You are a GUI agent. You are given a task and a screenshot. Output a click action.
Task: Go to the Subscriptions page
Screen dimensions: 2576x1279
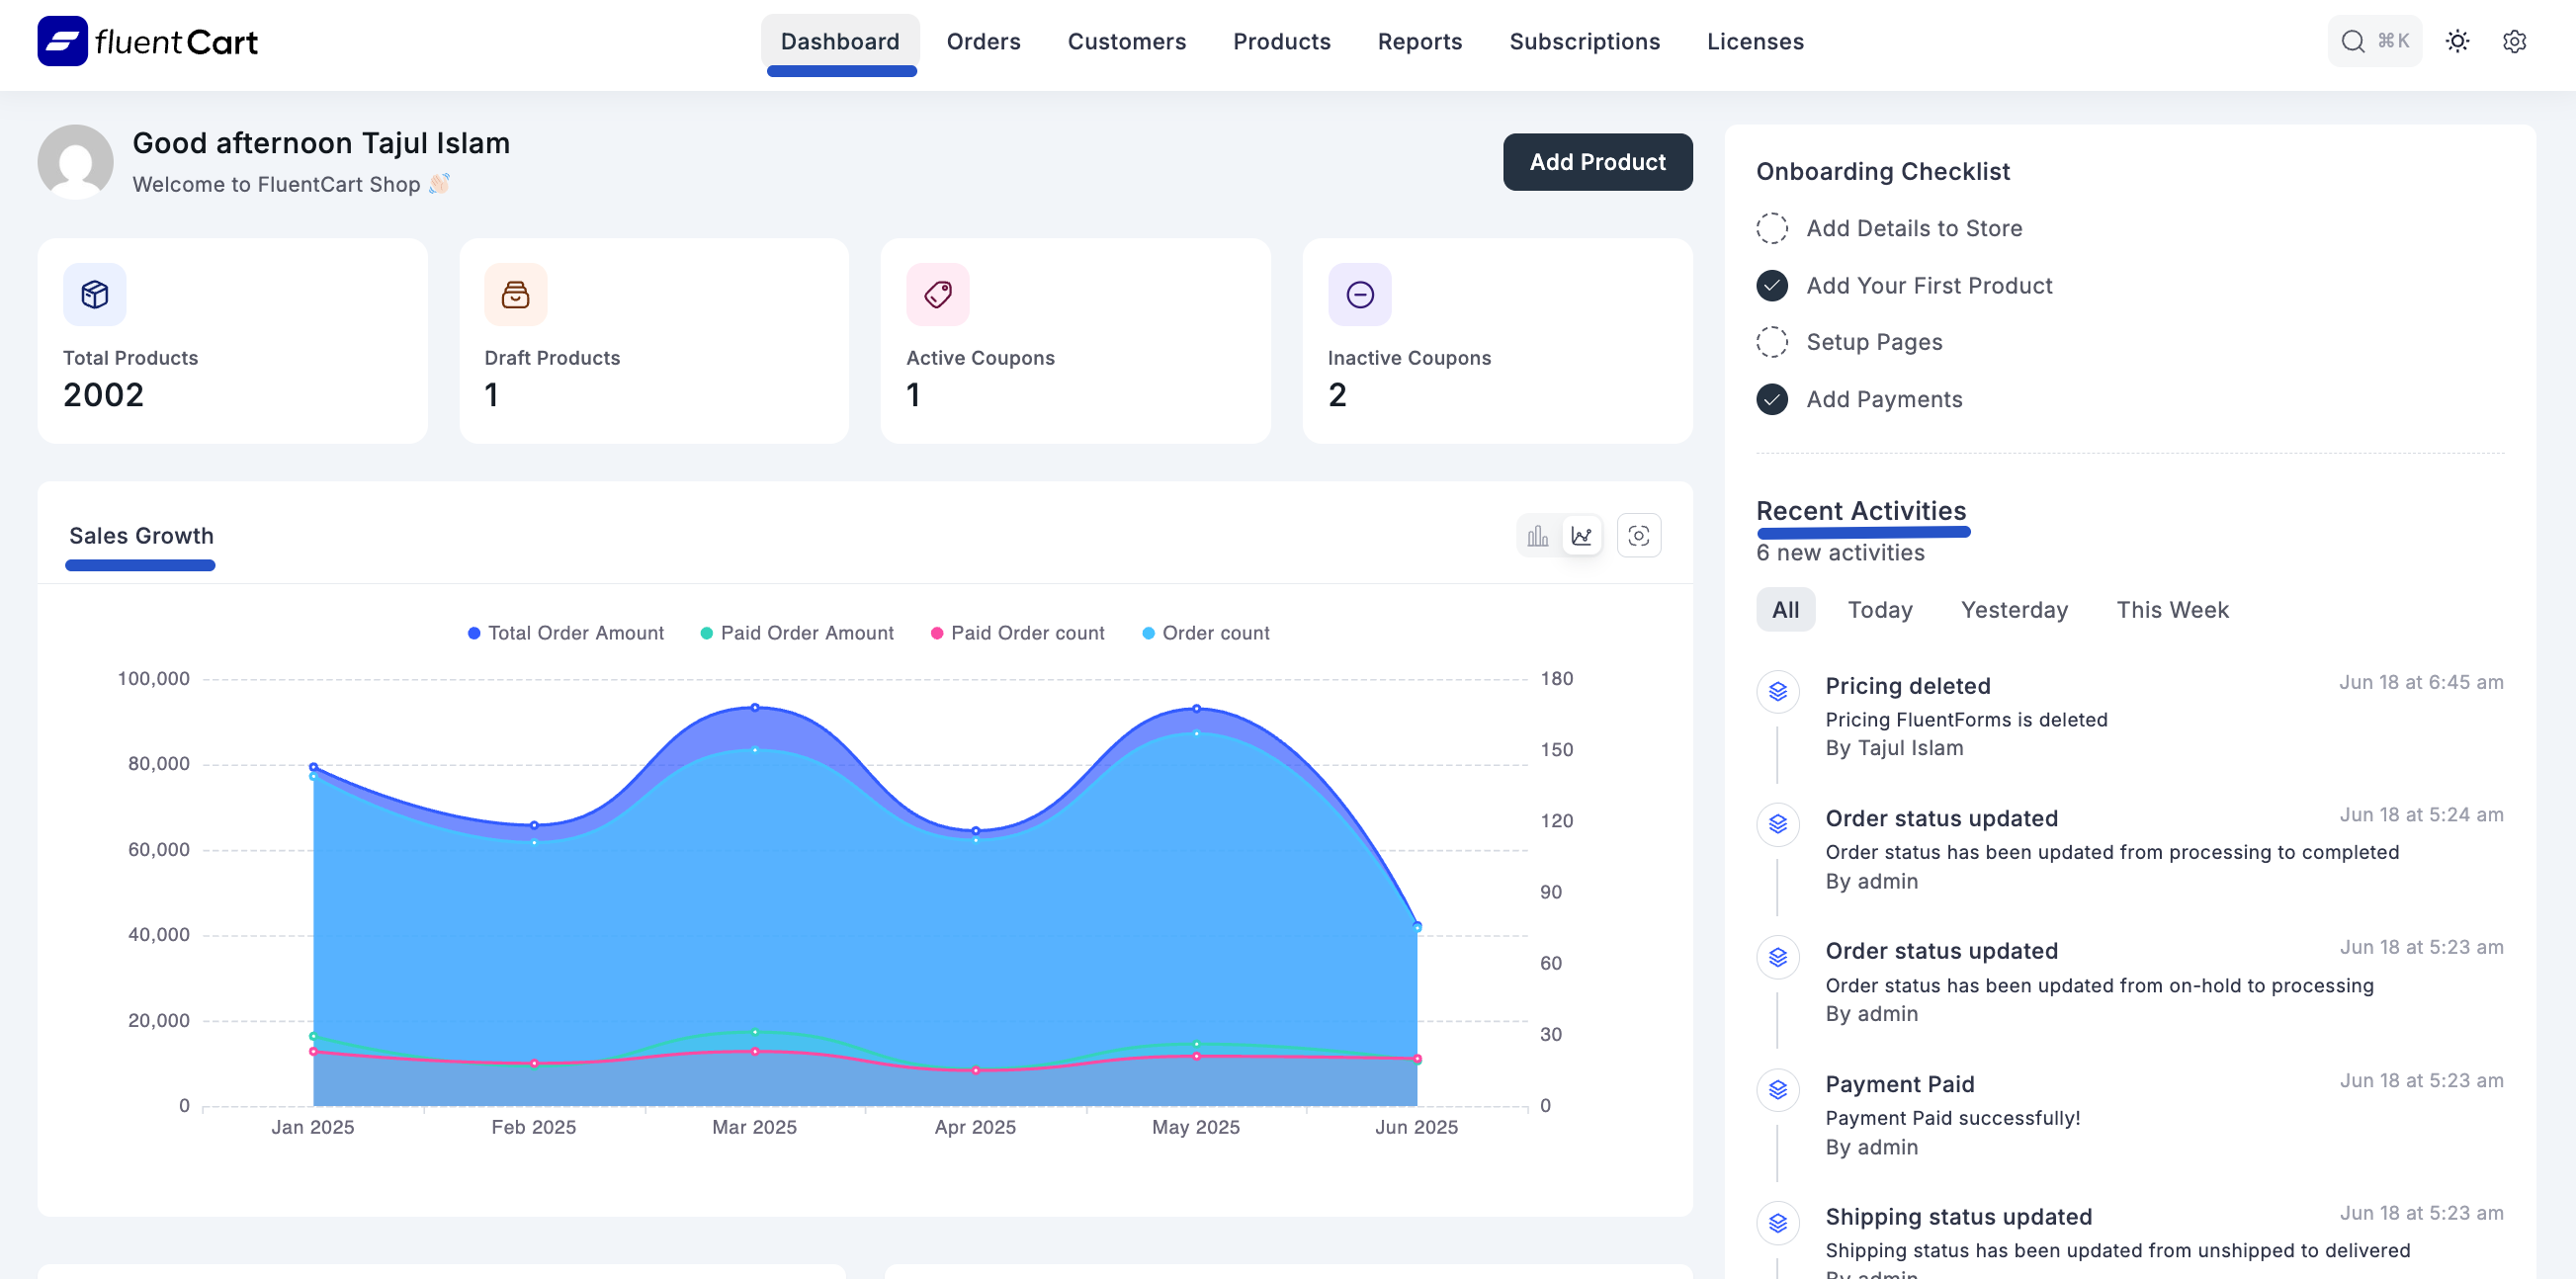pyautogui.click(x=1584, y=41)
